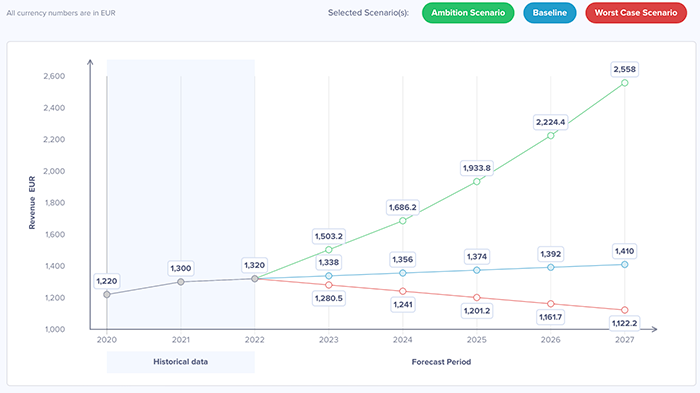700x393 pixels.
Task: Select Baseline 2025 point labeled 1,374
Action: 477,270
